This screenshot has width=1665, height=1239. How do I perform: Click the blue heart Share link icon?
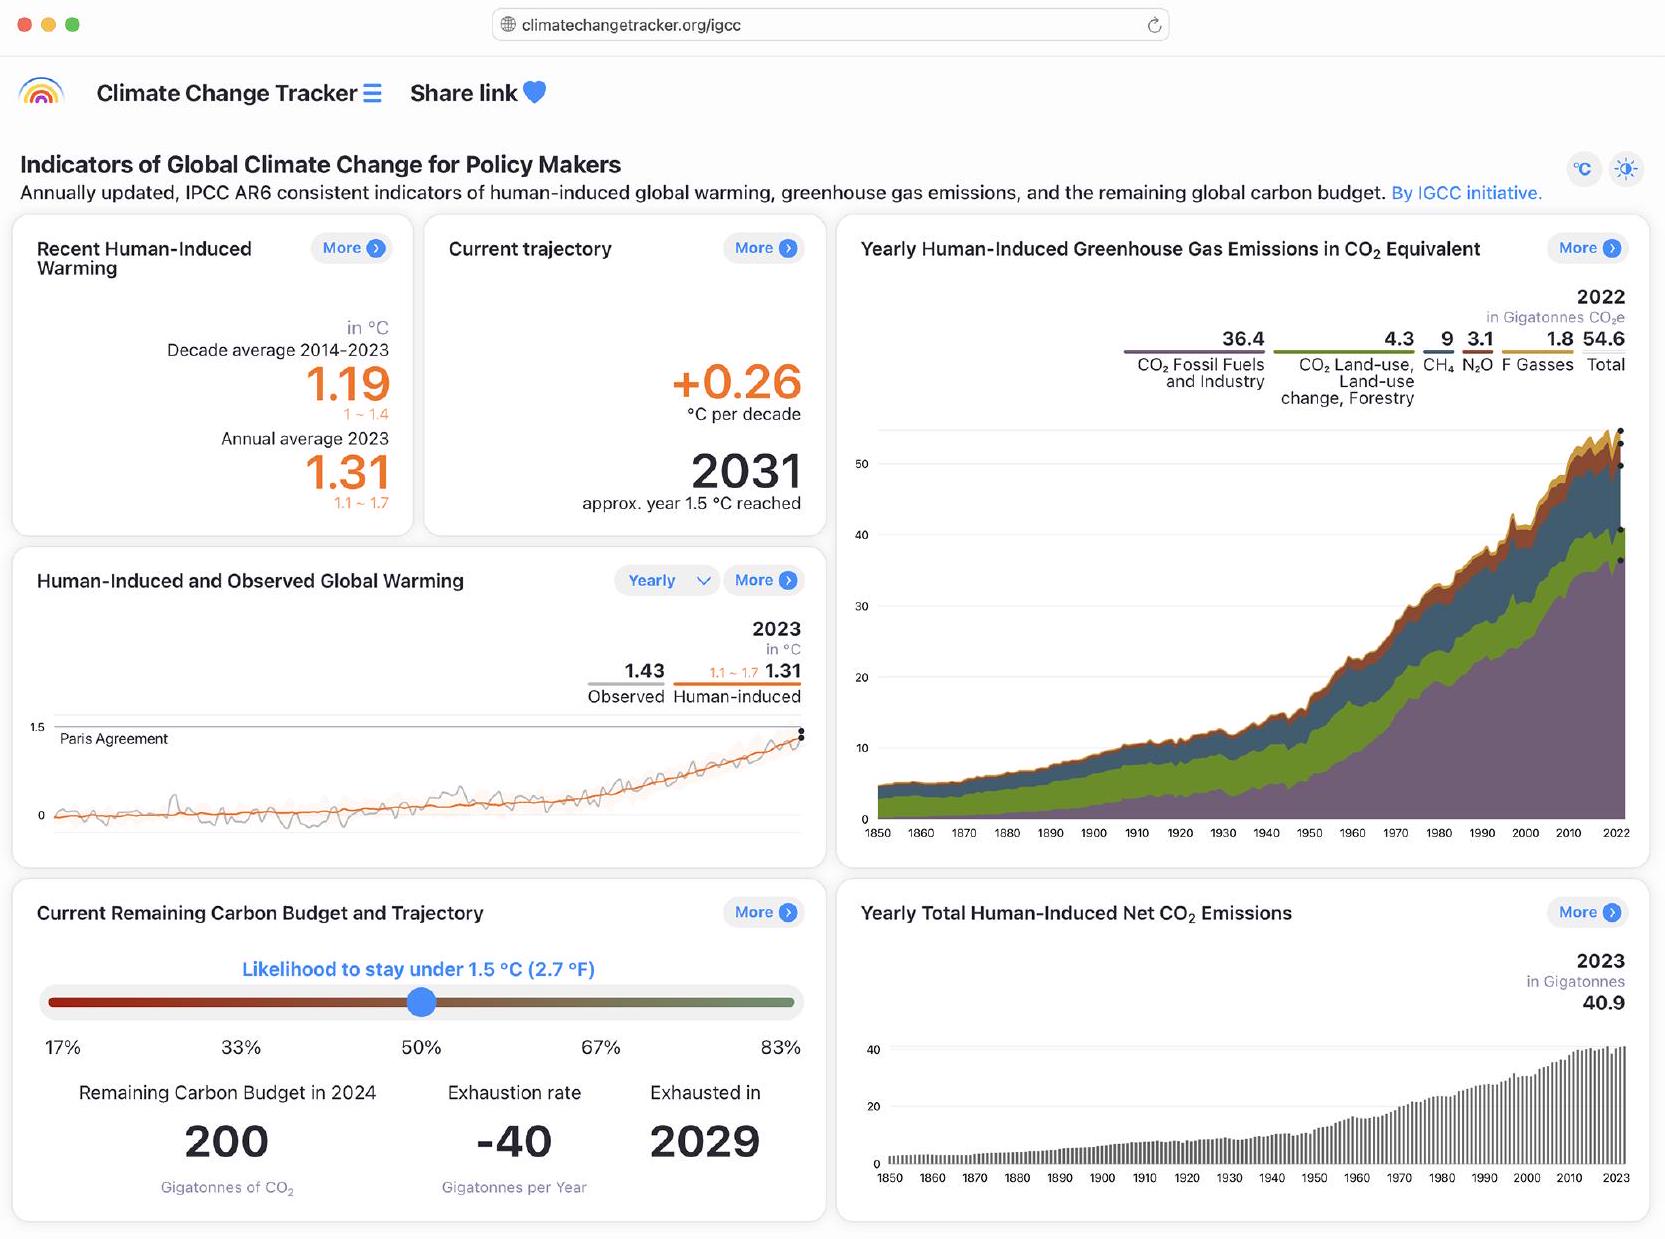pyautogui.click(x=535, y=93)
